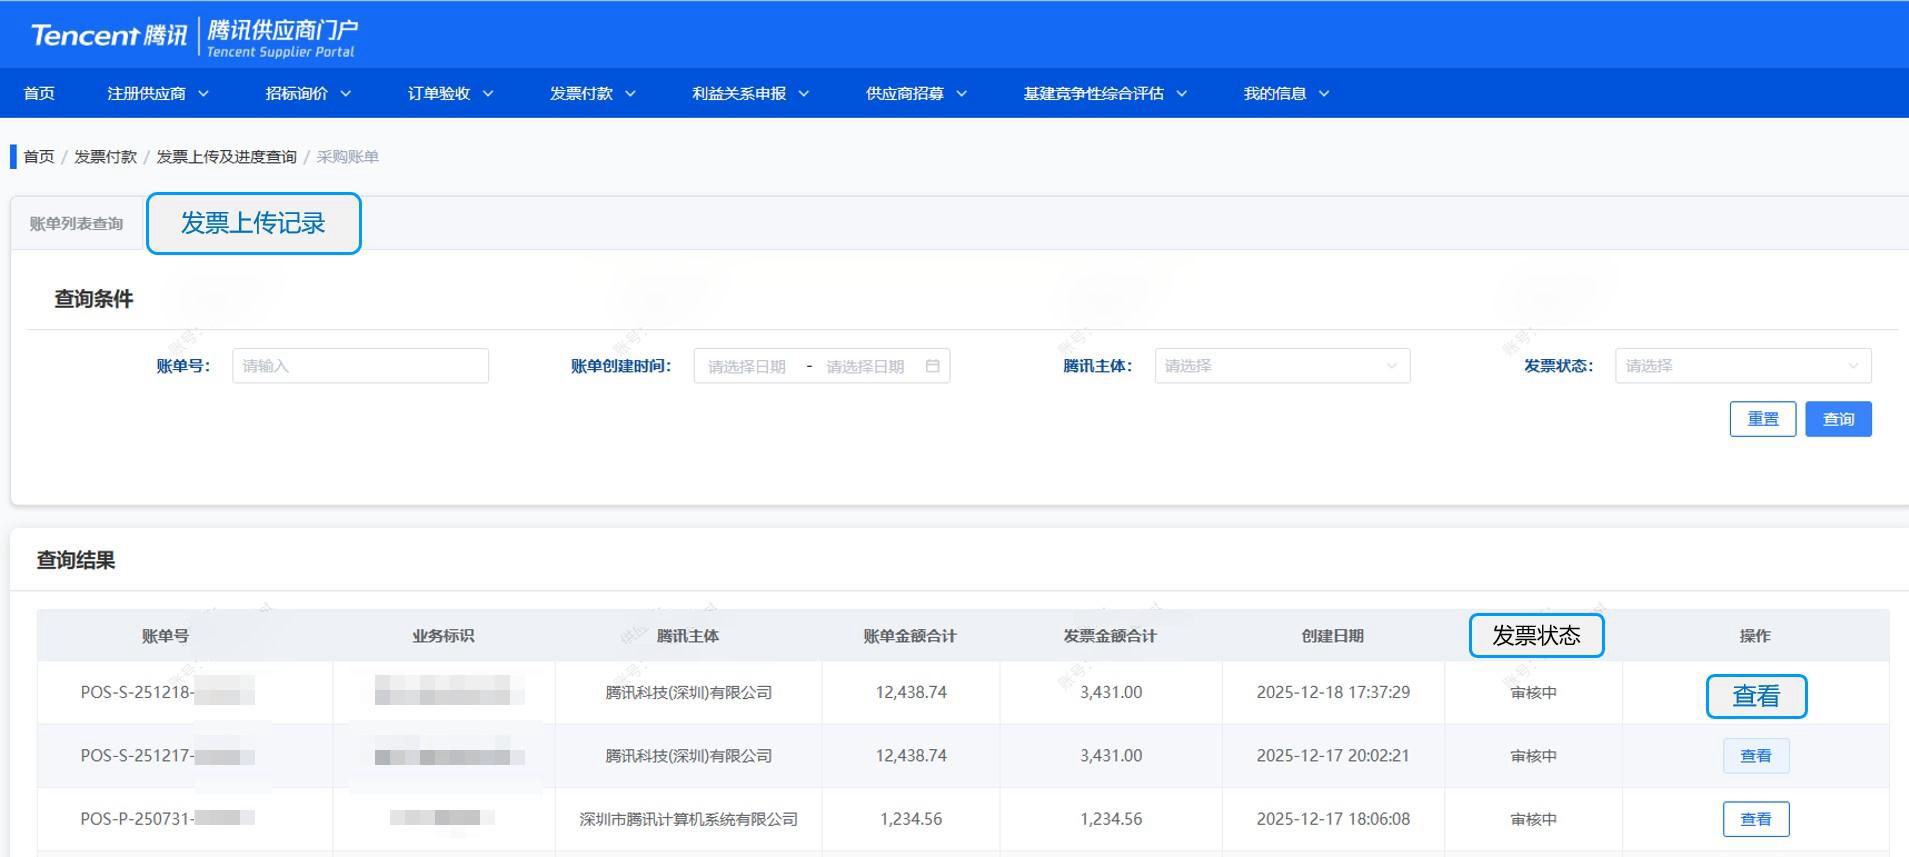Viewport: 1909px width, 857px height.
Task: Click the date 2025-12-18 17:37:29
Action: tap(1333, 692)
